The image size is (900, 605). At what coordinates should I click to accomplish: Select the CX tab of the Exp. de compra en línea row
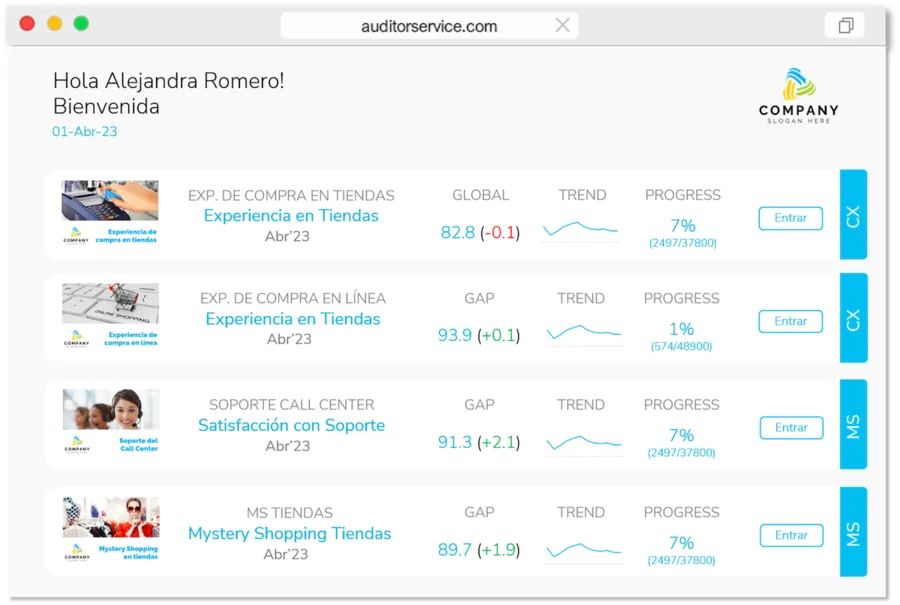(853, 318)
